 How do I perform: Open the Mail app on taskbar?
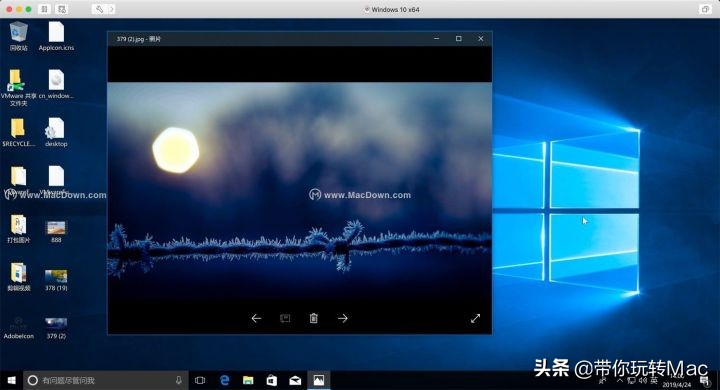[295, 380]
